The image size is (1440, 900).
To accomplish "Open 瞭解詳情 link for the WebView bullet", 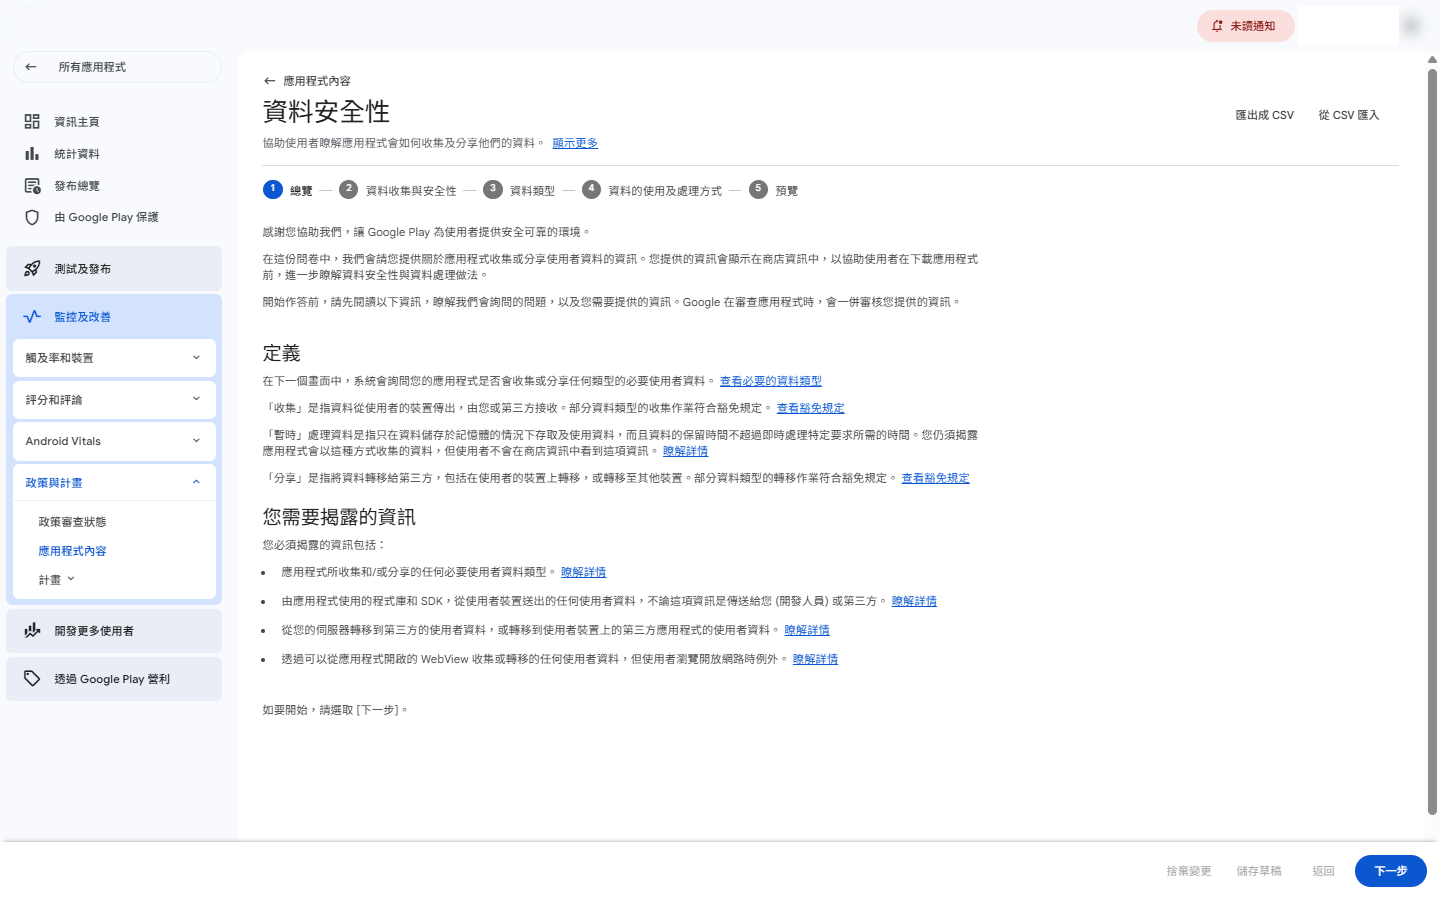I will point(815,659).
